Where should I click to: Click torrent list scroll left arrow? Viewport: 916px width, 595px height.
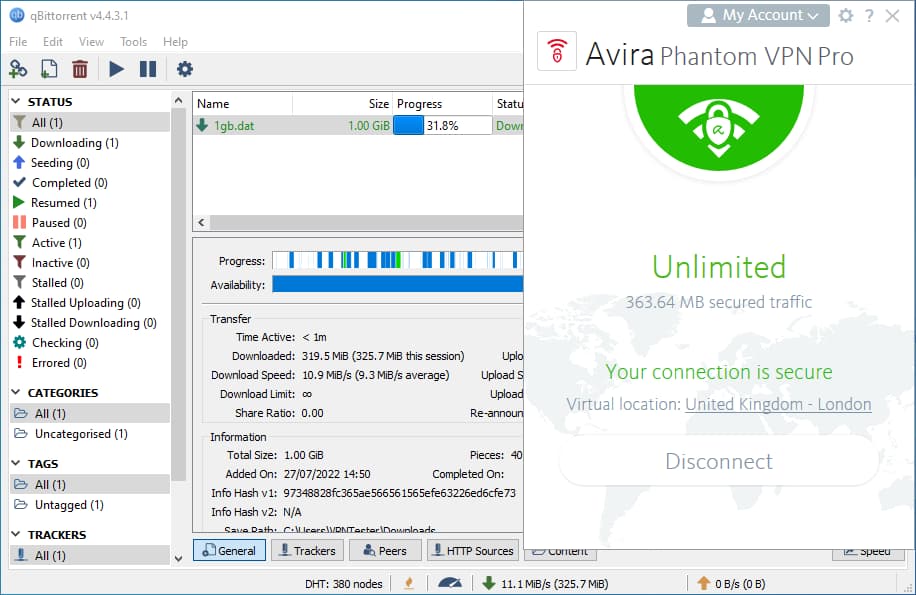202,222
